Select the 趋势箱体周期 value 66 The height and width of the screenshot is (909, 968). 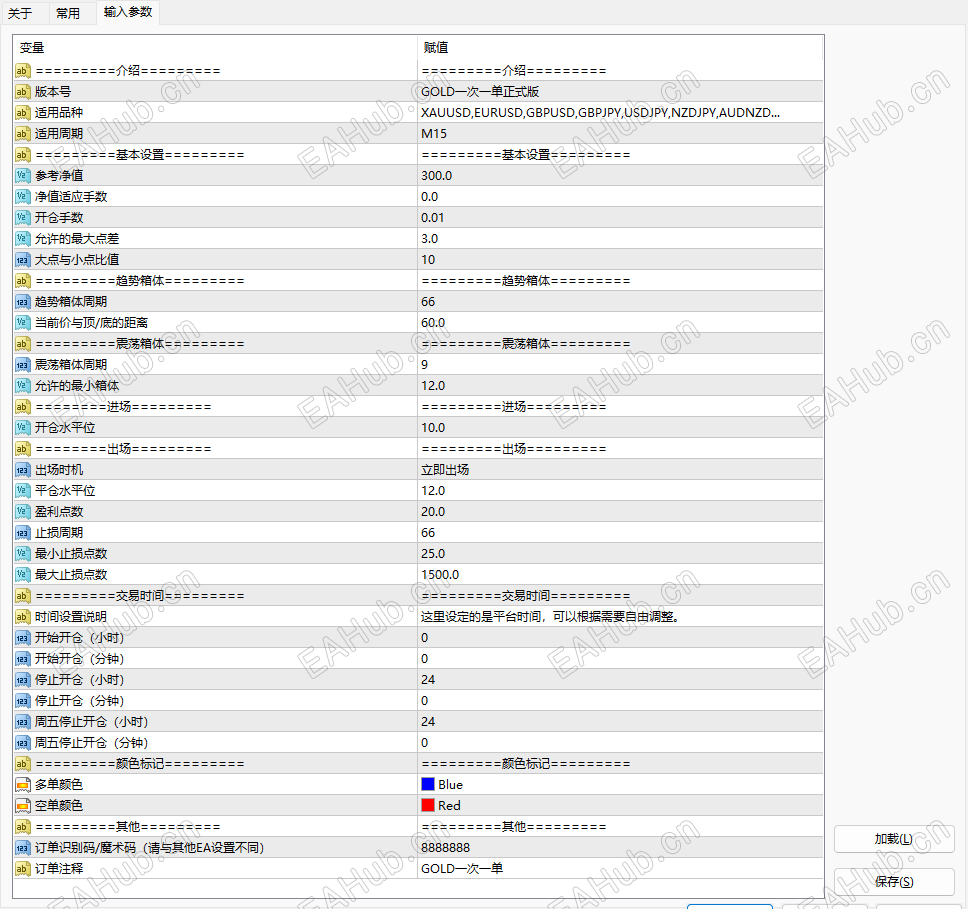point(428,301)
